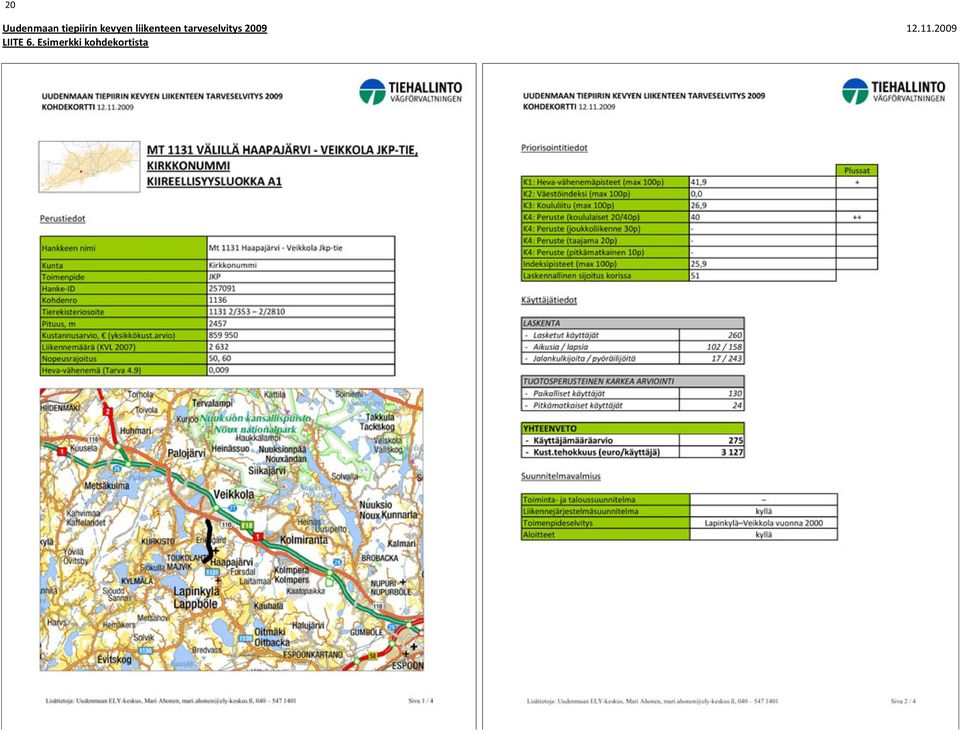The height and width of the screenshot is (731, 960).
Task: Click the value '17 / 243' for Jalankulkijoita / pyöräilijöitä
Action: click(x=727, y=358)
